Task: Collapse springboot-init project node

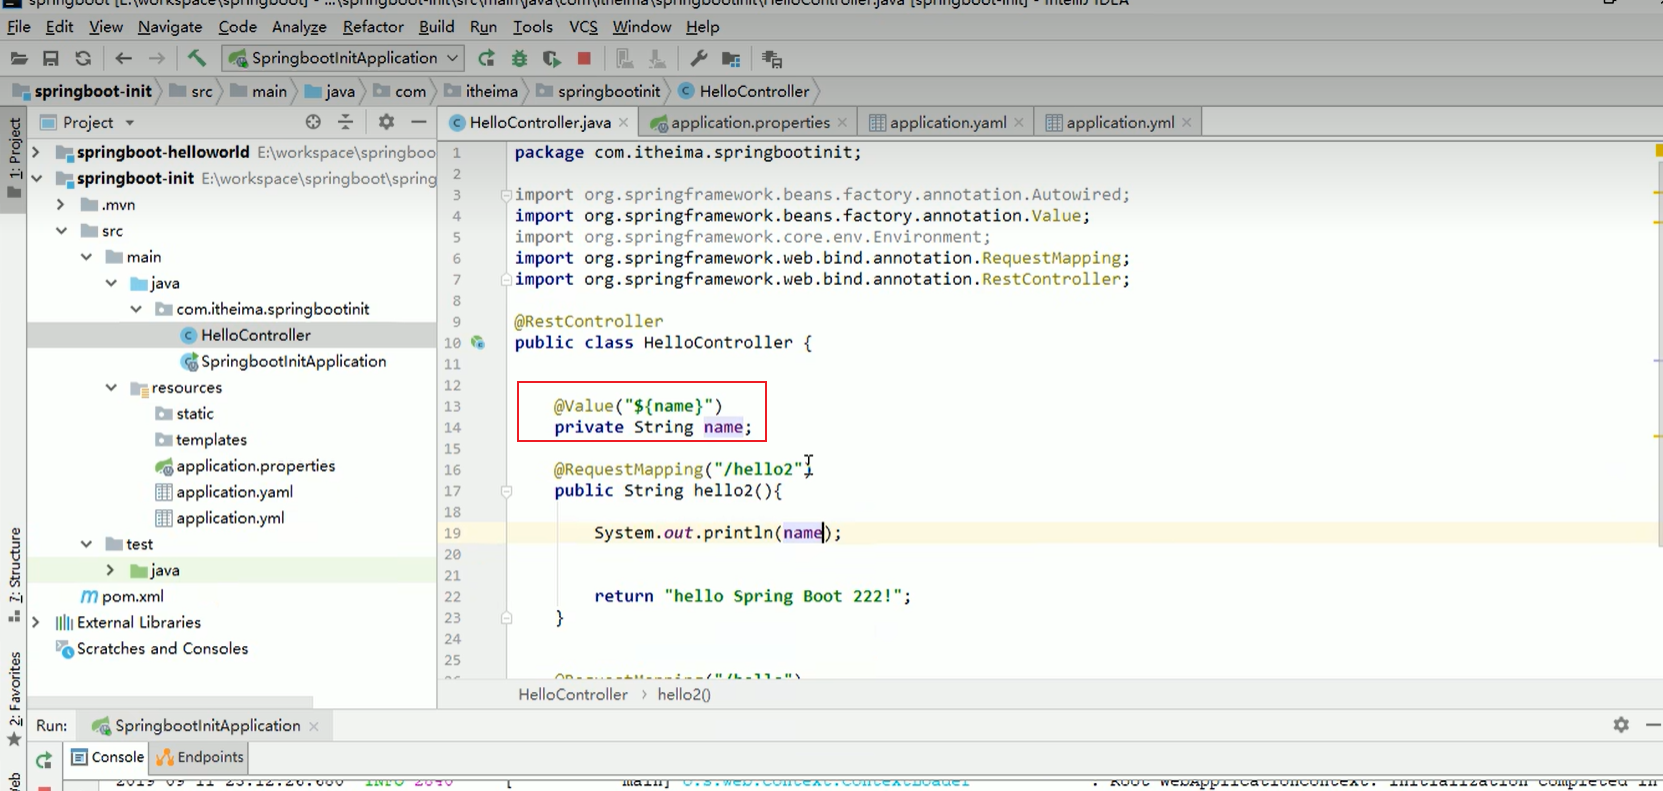Action: coord(36,178)
